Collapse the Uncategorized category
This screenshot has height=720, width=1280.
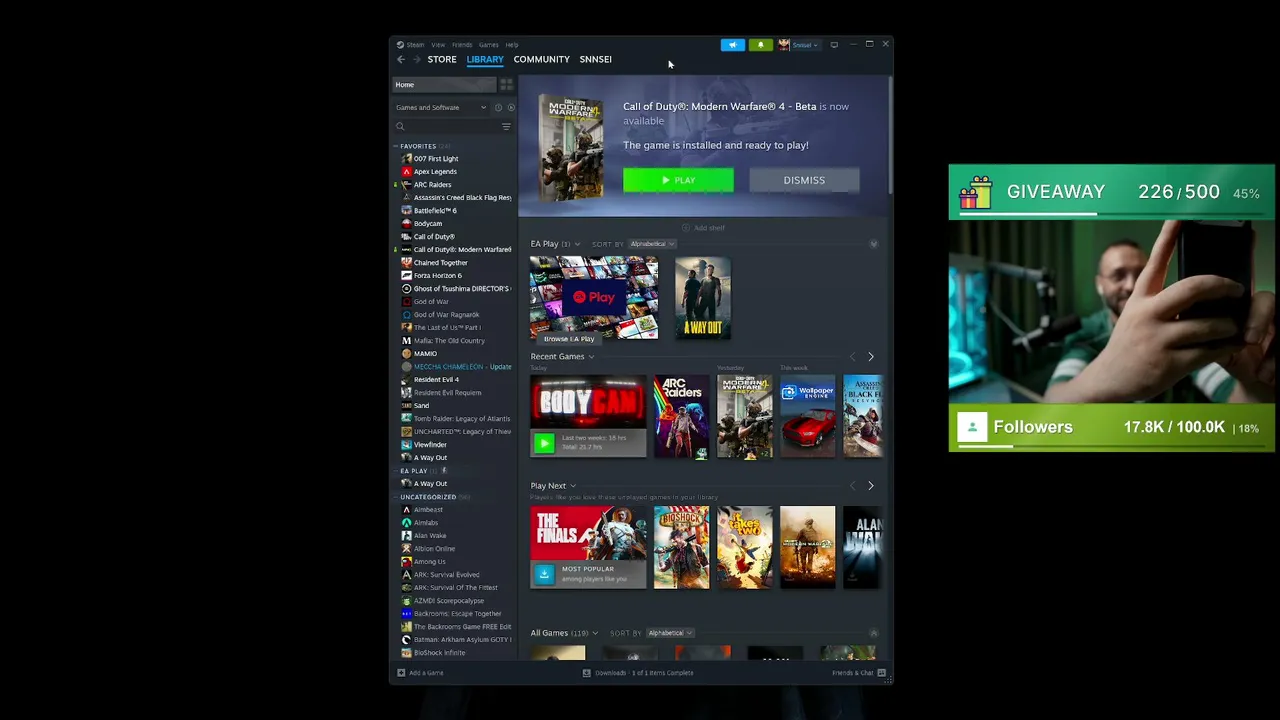(396, 497)
